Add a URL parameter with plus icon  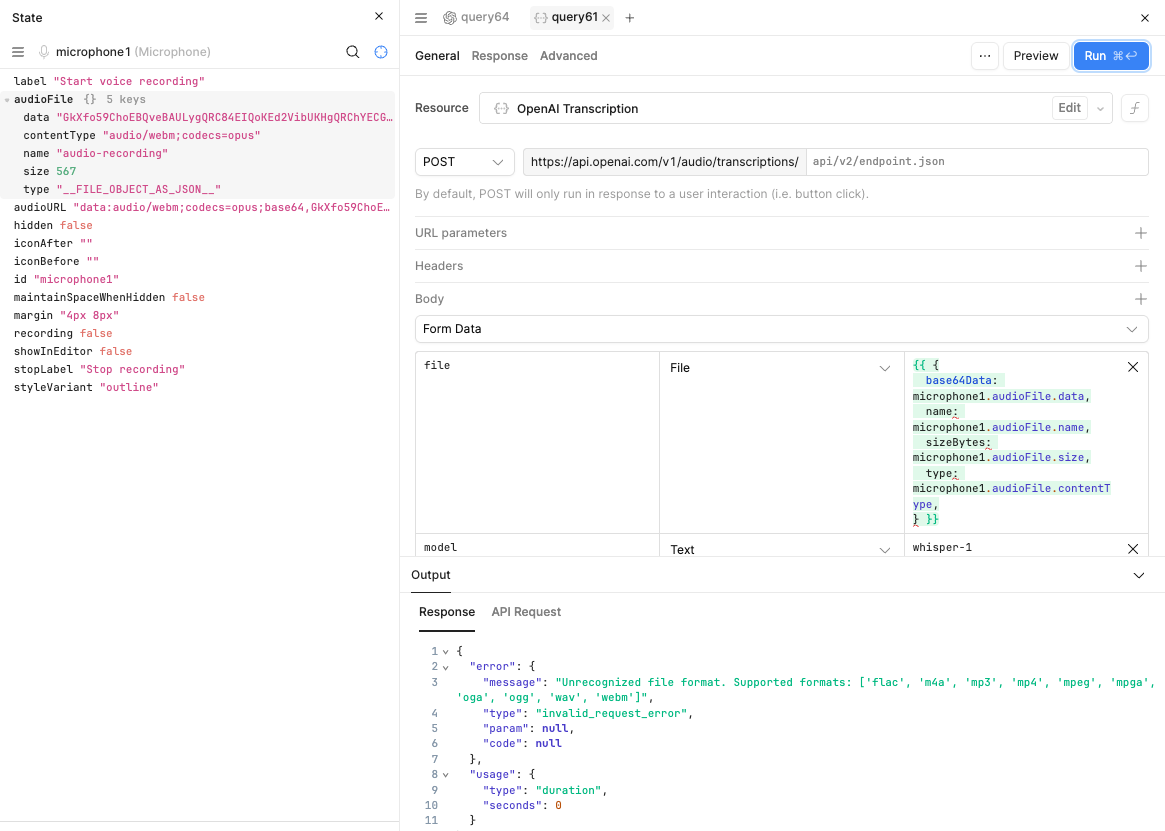[1140, 233]
